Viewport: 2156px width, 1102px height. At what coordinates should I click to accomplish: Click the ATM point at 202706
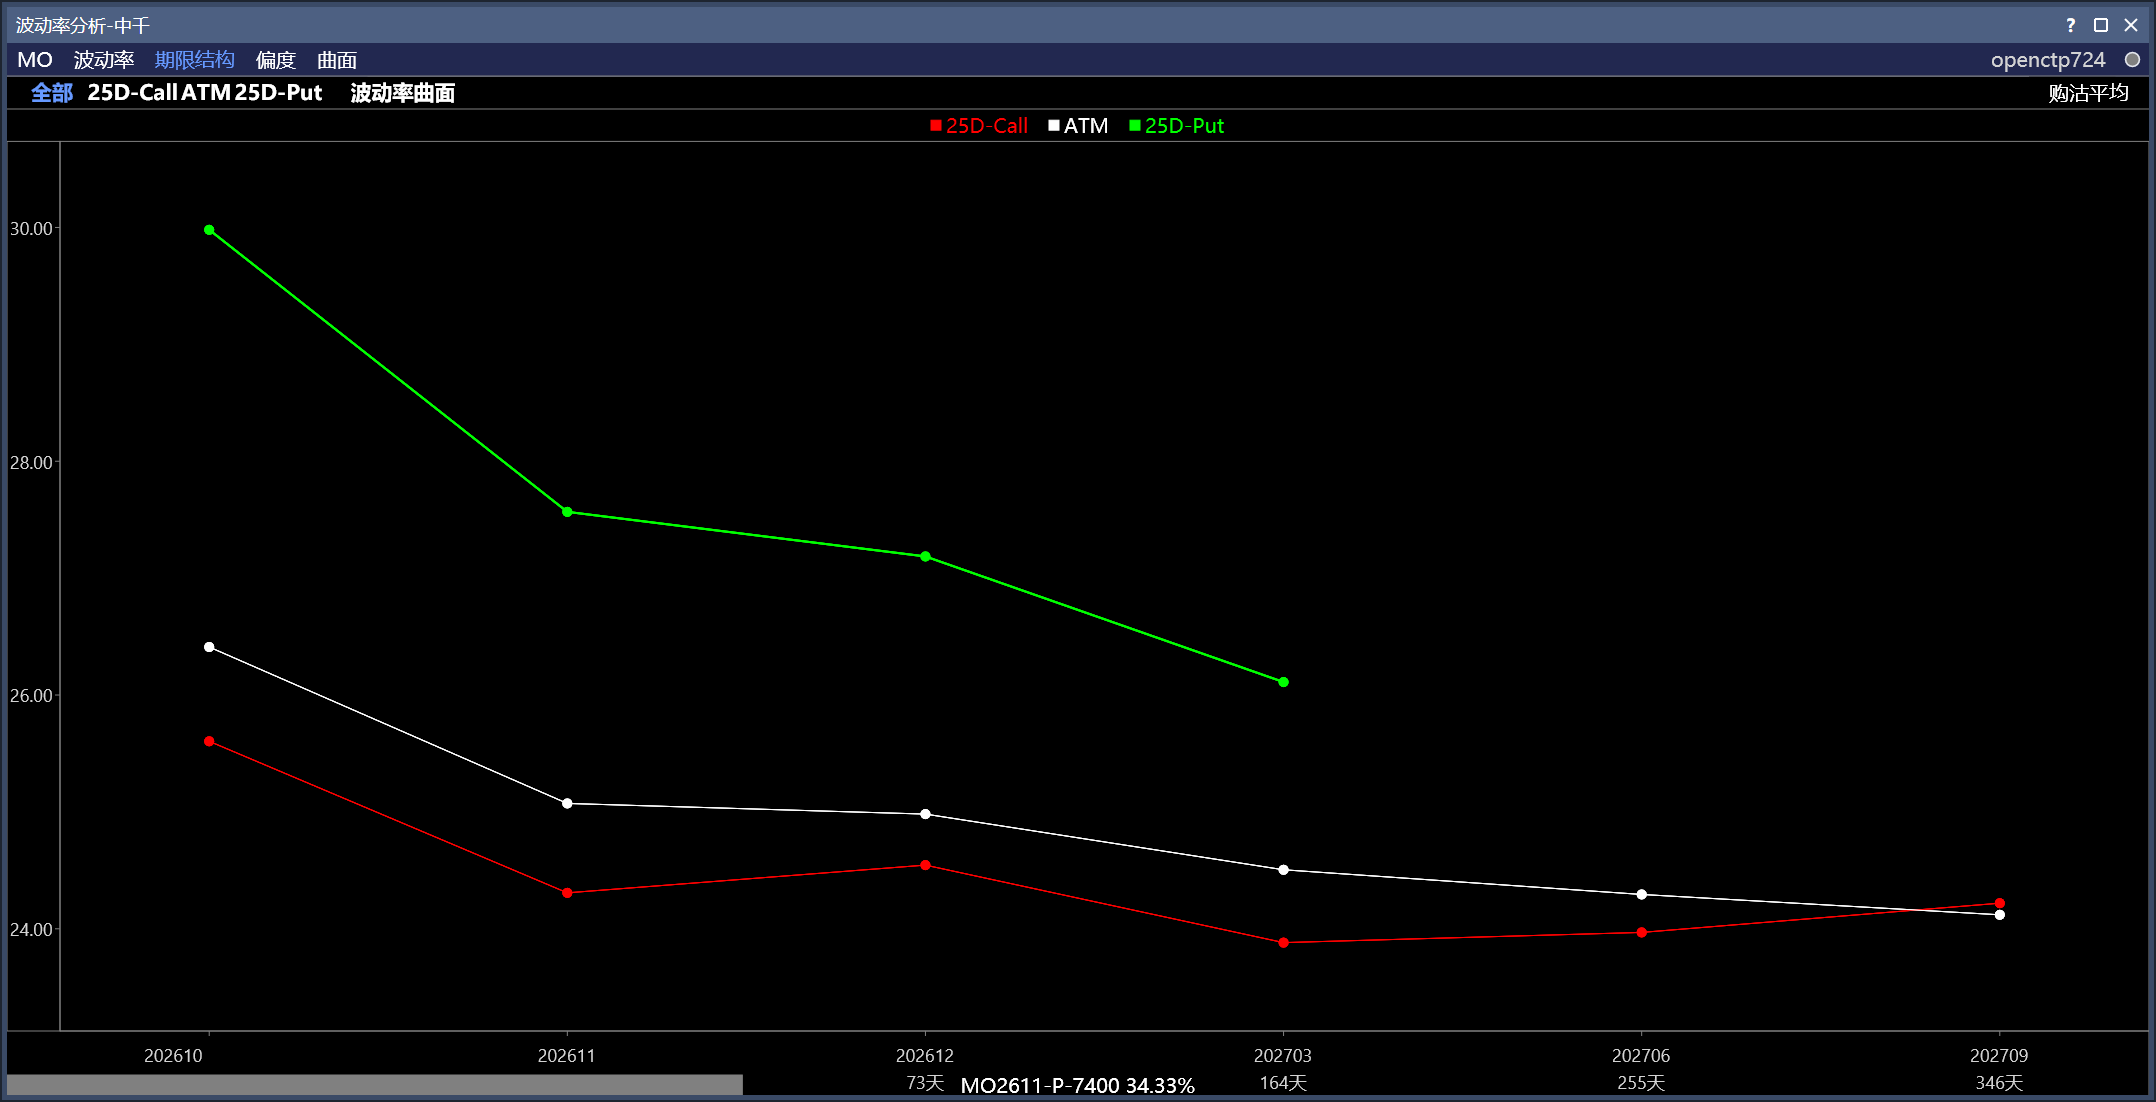click(x=1641, y=894)
